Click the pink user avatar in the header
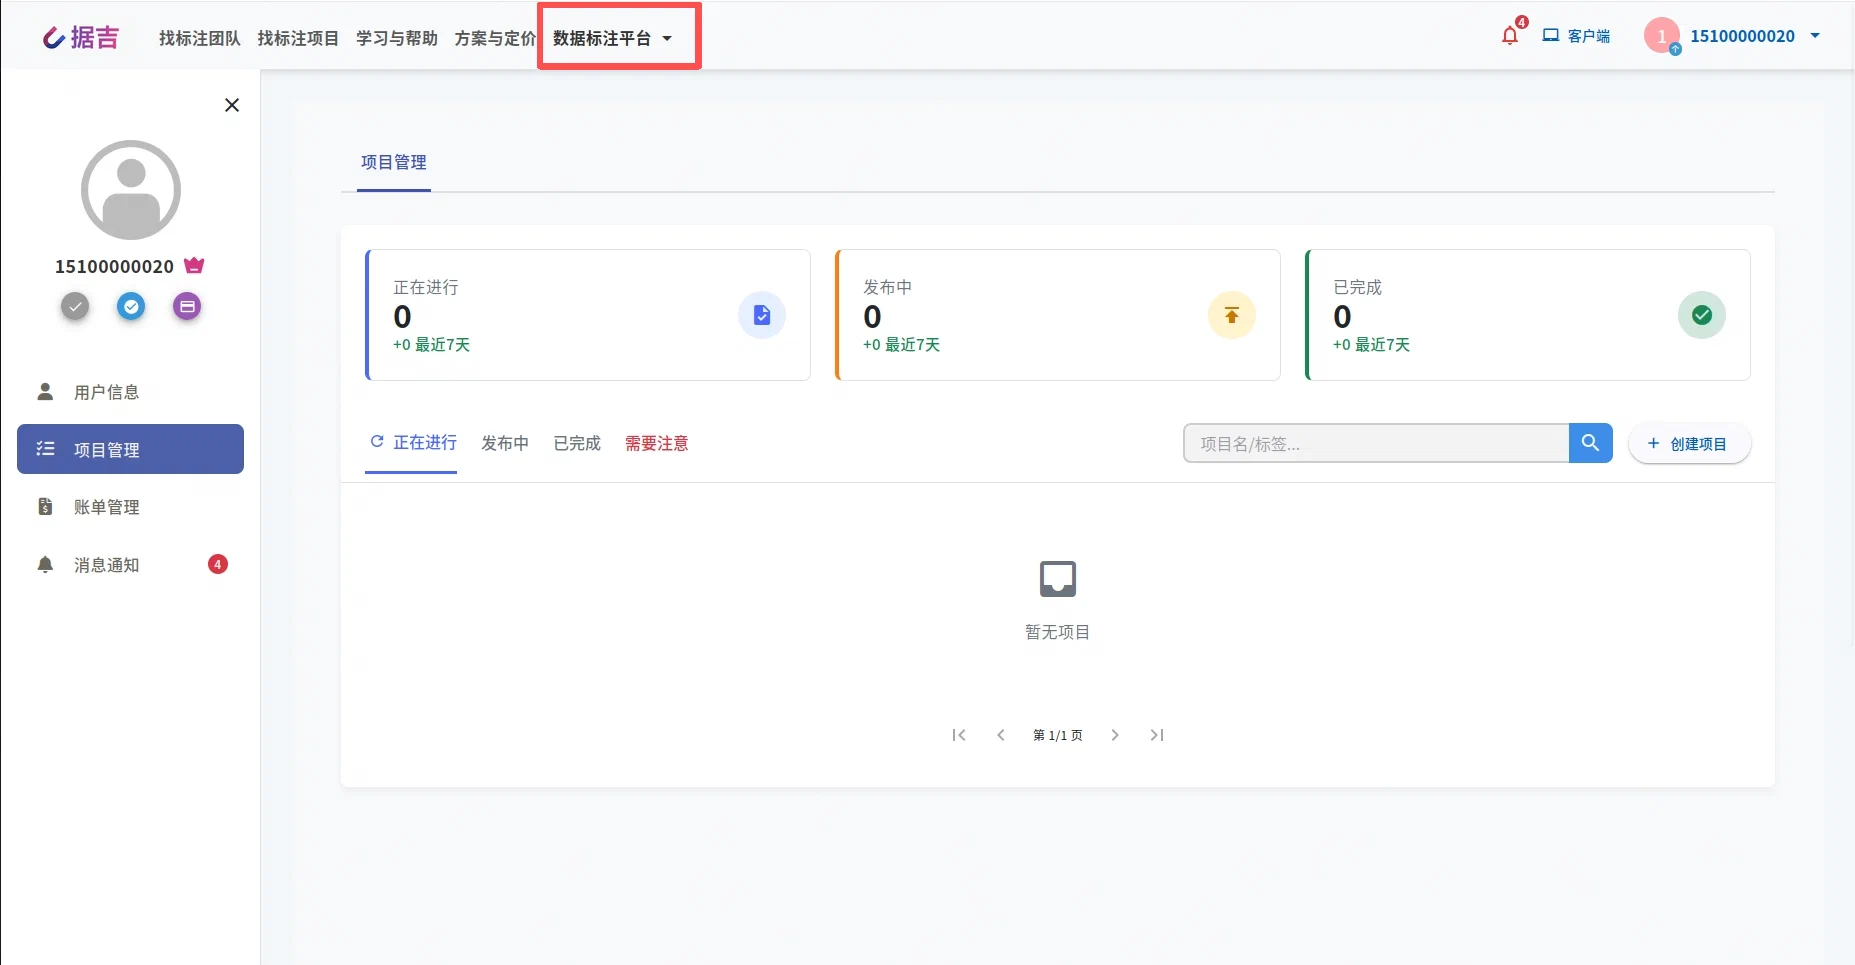 click(x=1662, y=36)
